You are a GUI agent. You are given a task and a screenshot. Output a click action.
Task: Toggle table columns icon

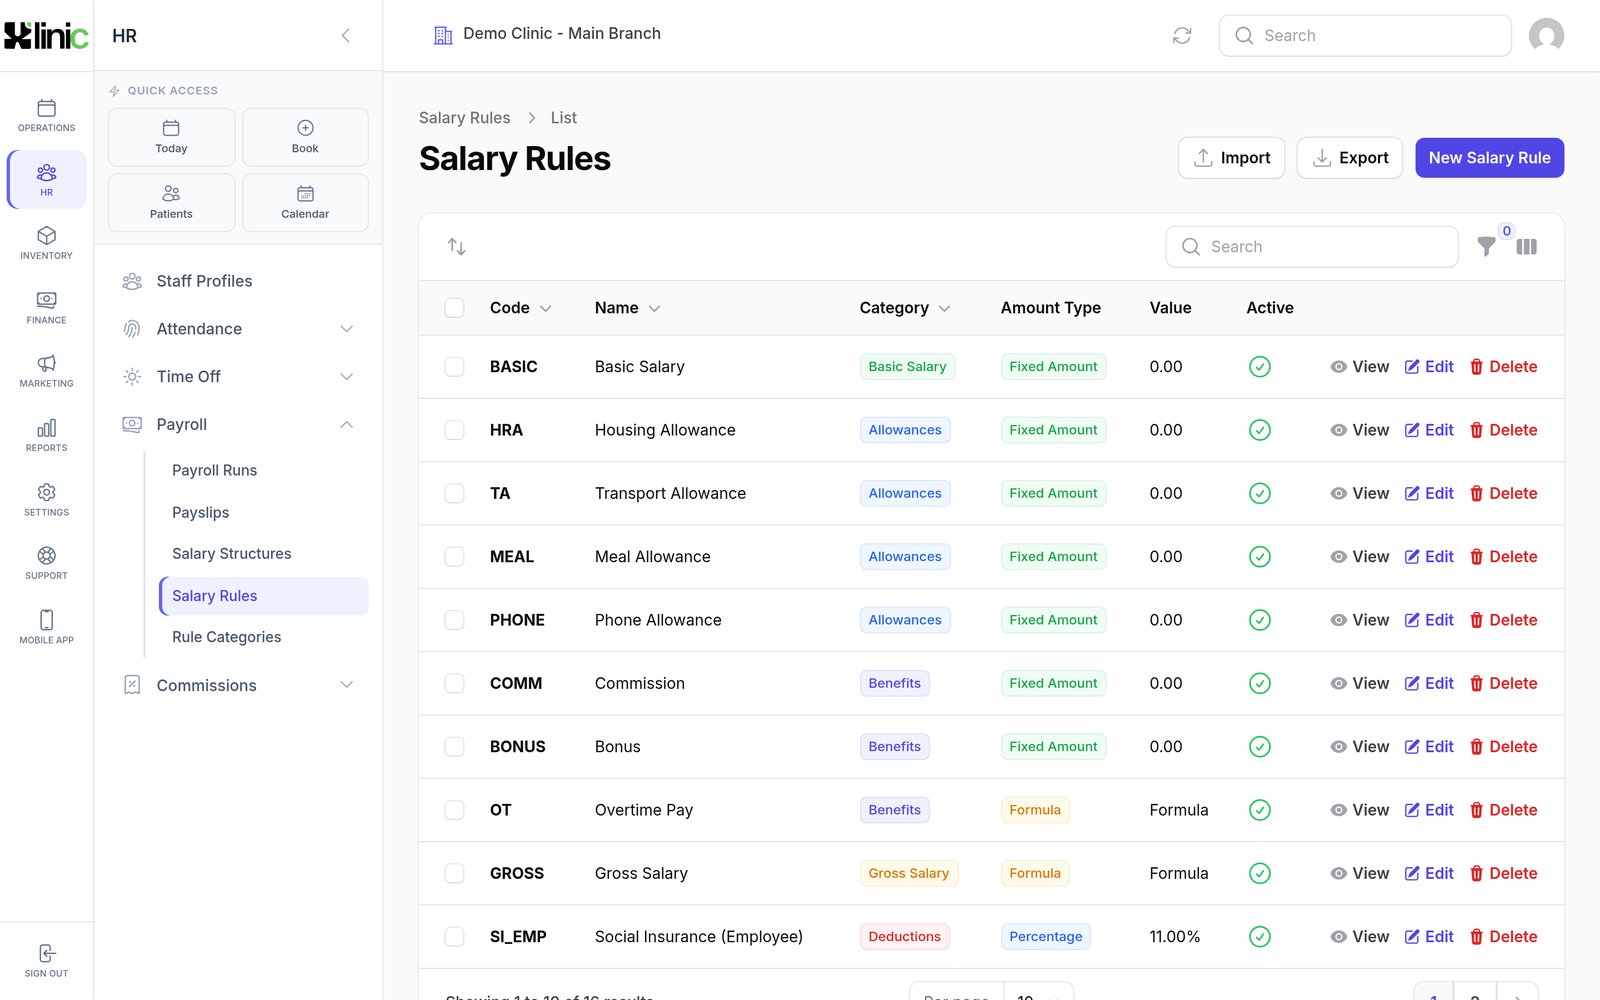coord(1527,247)
